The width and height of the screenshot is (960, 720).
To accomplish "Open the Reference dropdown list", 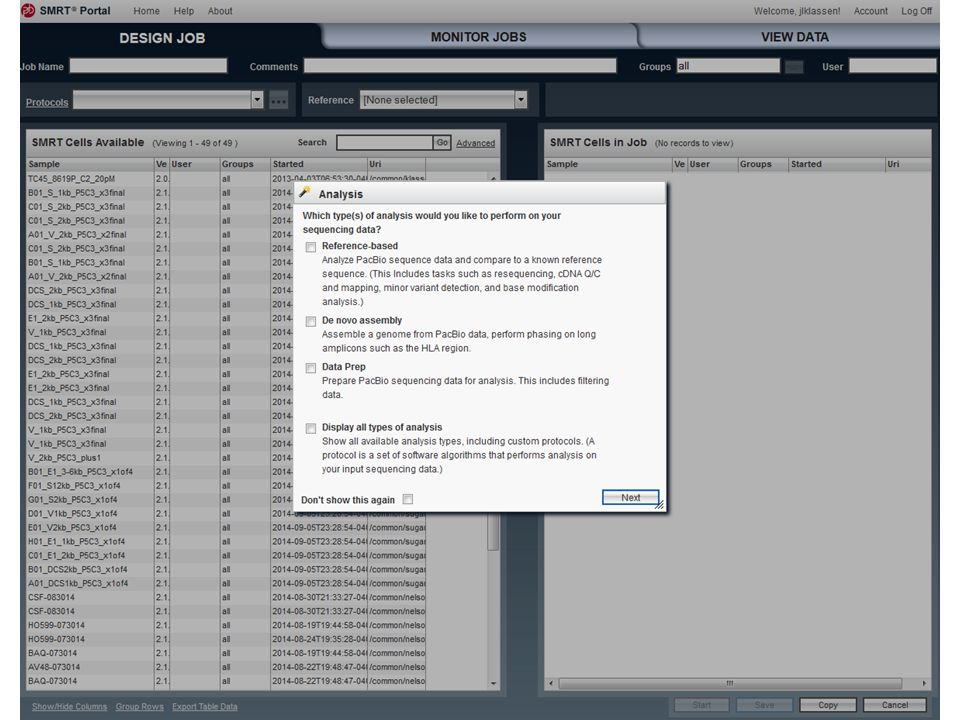I will [521, 99].
